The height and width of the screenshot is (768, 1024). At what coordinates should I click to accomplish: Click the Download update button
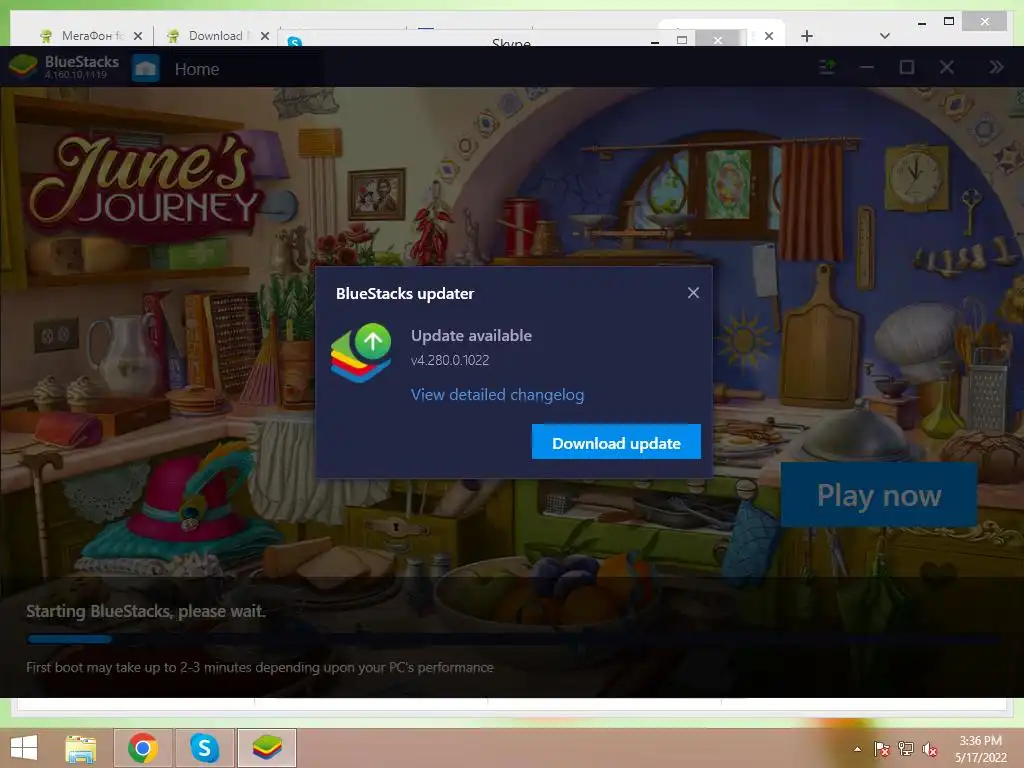click(616, 442)
